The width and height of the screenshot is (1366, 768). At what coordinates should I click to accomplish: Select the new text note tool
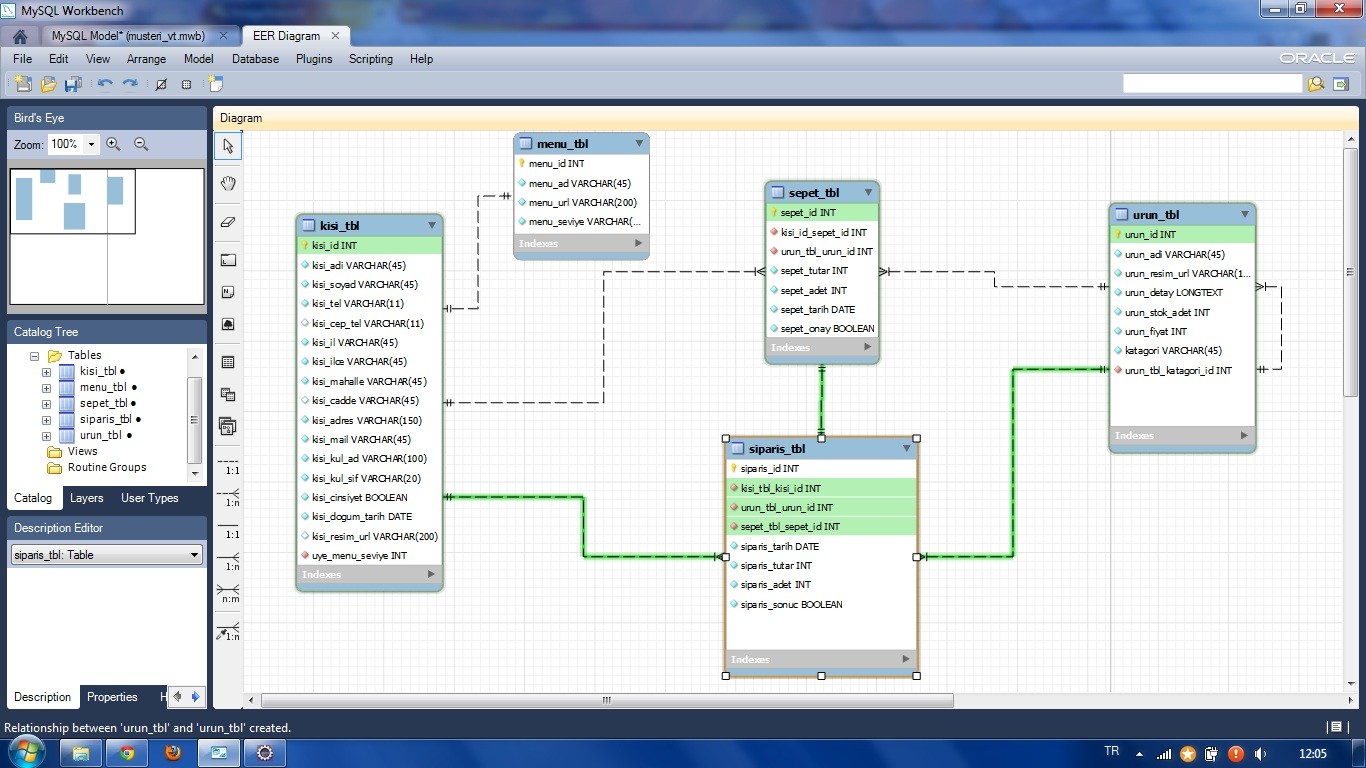tap(228, 293)
